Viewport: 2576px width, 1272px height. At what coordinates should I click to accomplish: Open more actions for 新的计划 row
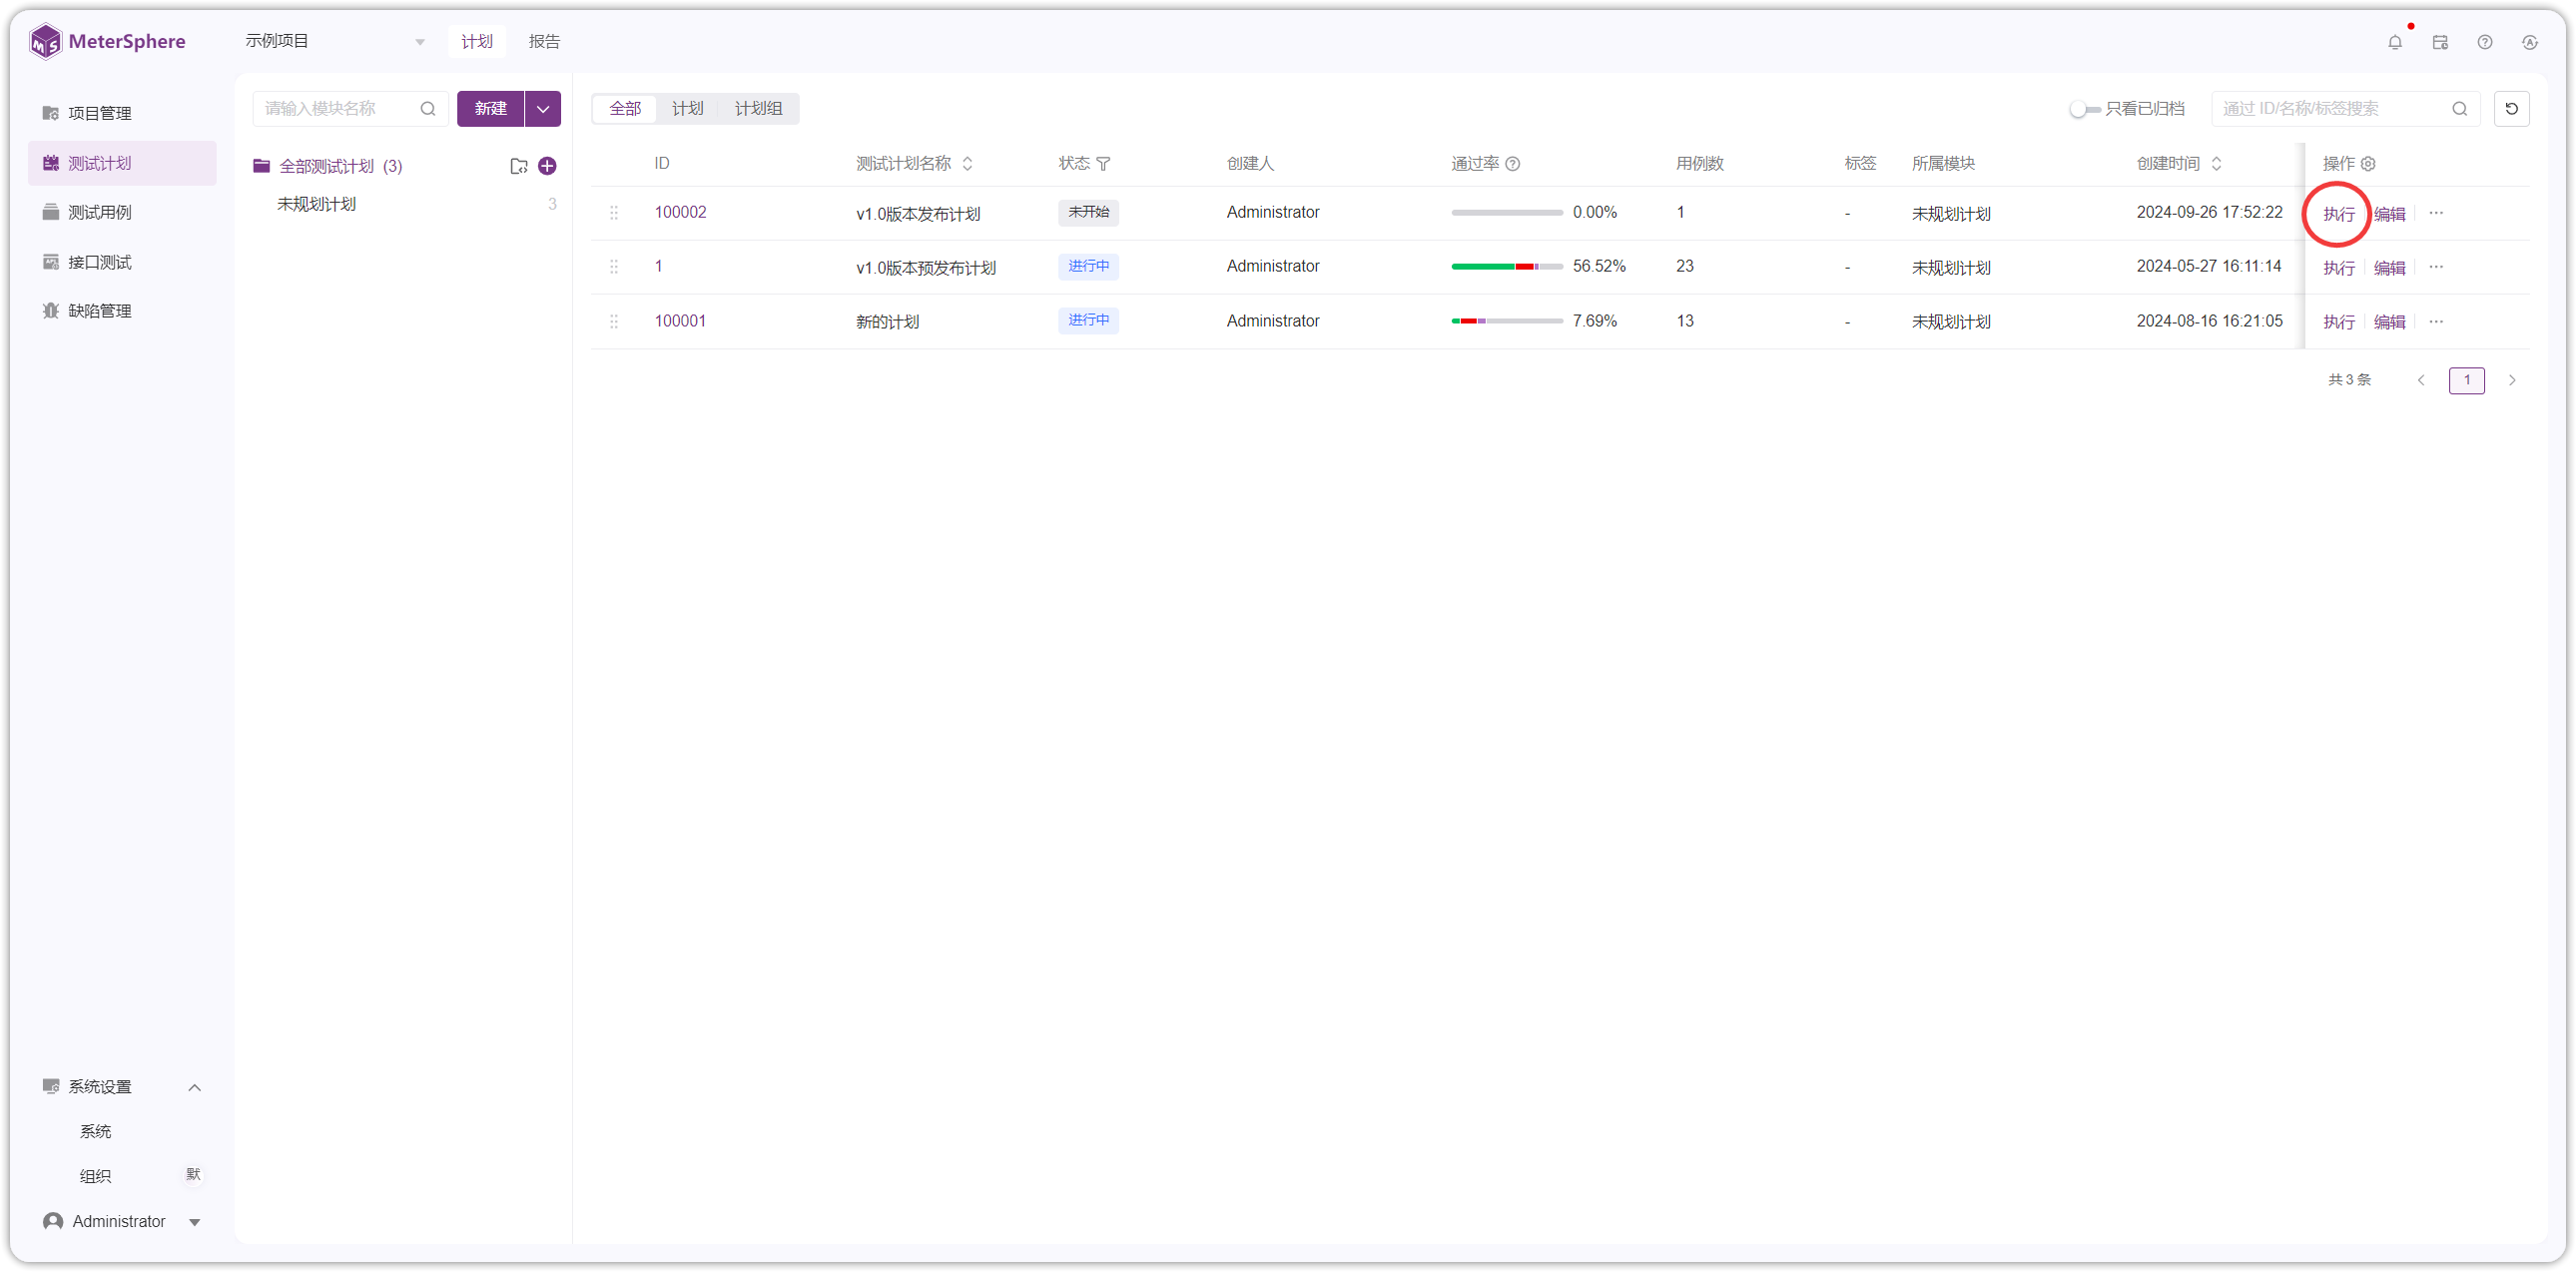click(x=2436, y=322)
